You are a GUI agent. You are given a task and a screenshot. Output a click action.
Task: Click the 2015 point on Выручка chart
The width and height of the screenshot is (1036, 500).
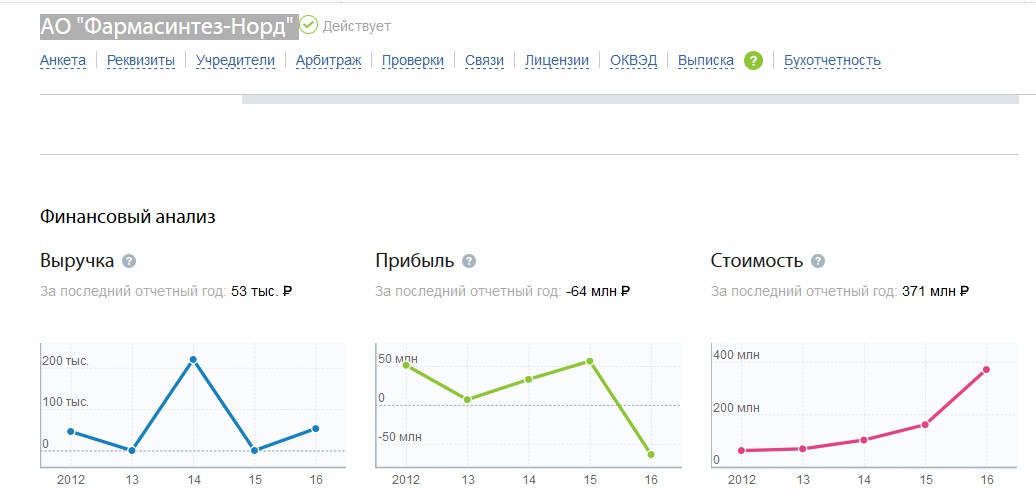(254, 450)
